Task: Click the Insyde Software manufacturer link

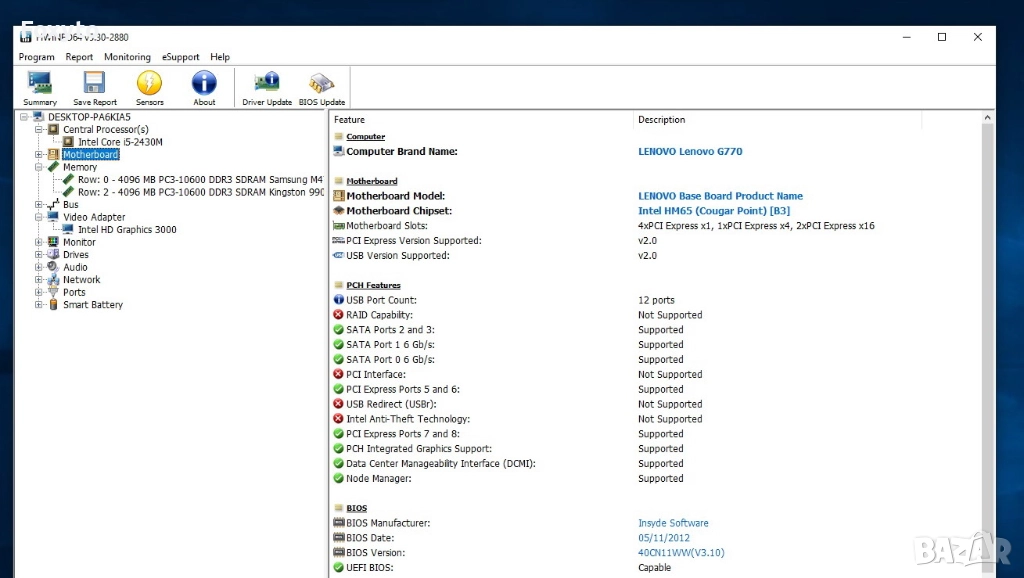Action: 673,523
